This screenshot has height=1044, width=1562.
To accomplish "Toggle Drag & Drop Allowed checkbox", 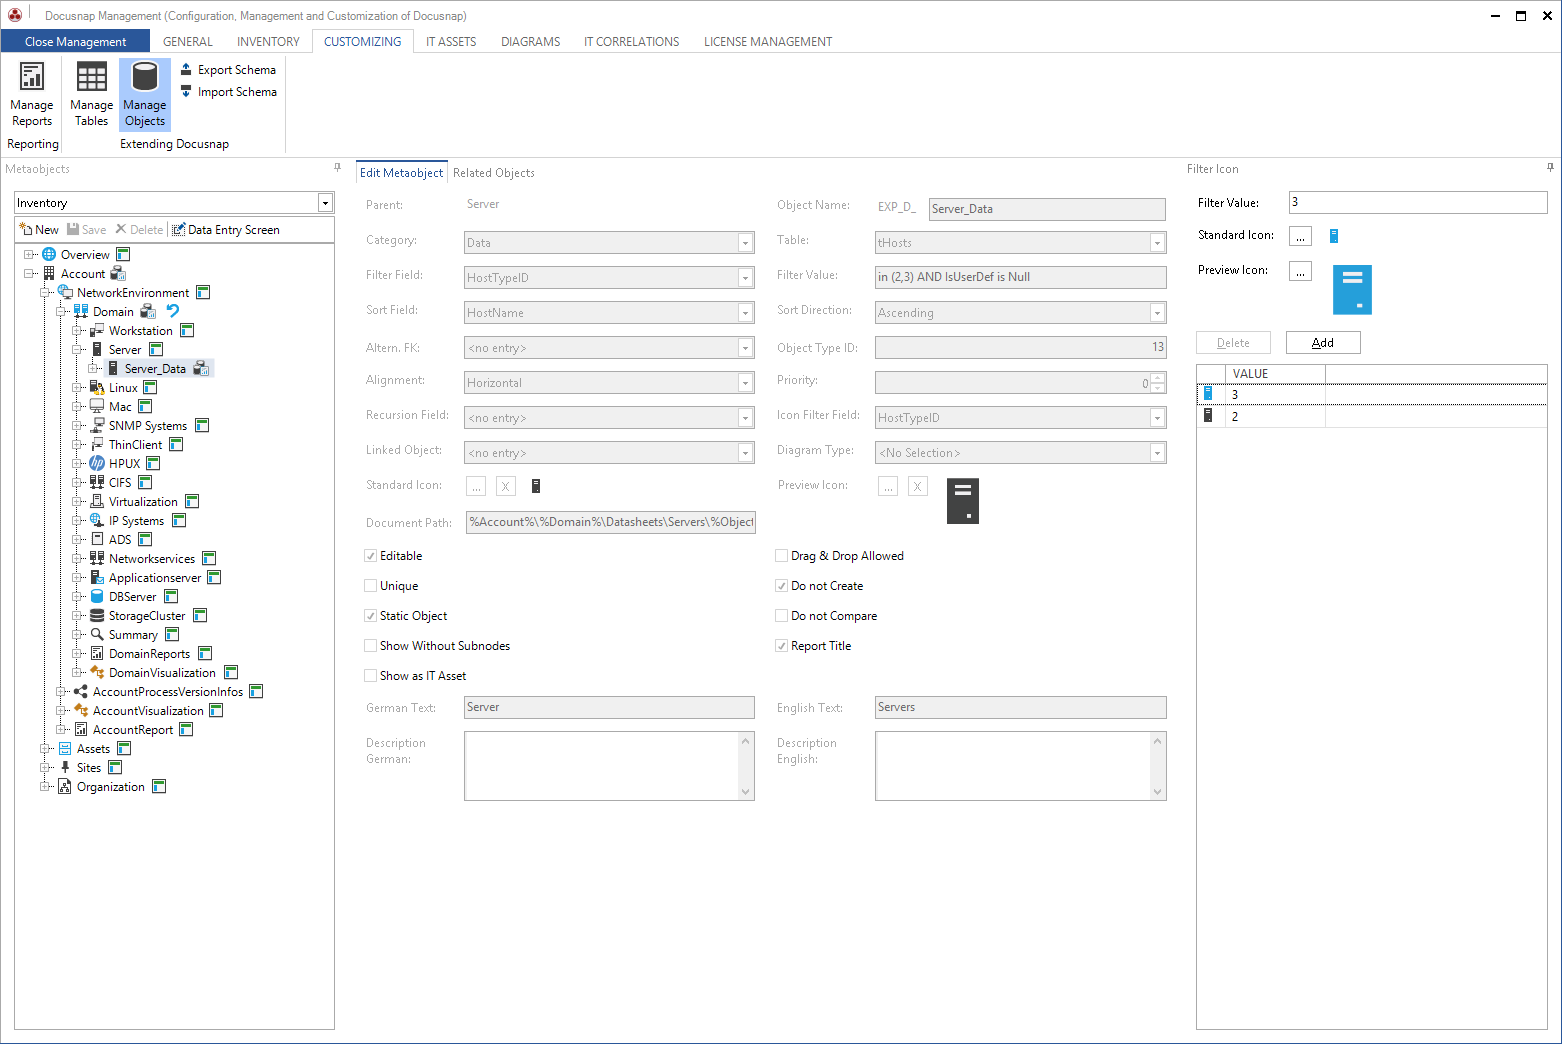I will 782,556.
